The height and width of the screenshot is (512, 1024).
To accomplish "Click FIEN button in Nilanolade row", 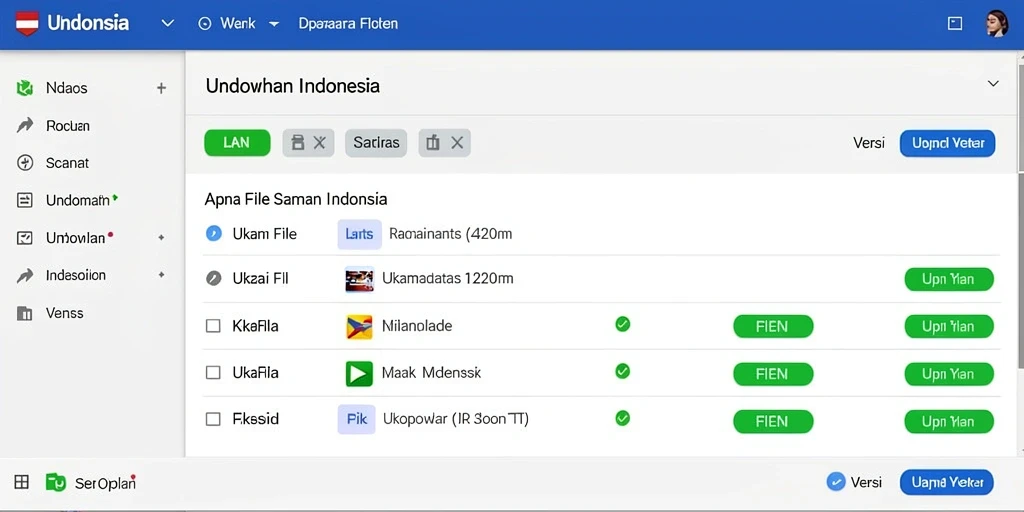I will tap(773, 326).
